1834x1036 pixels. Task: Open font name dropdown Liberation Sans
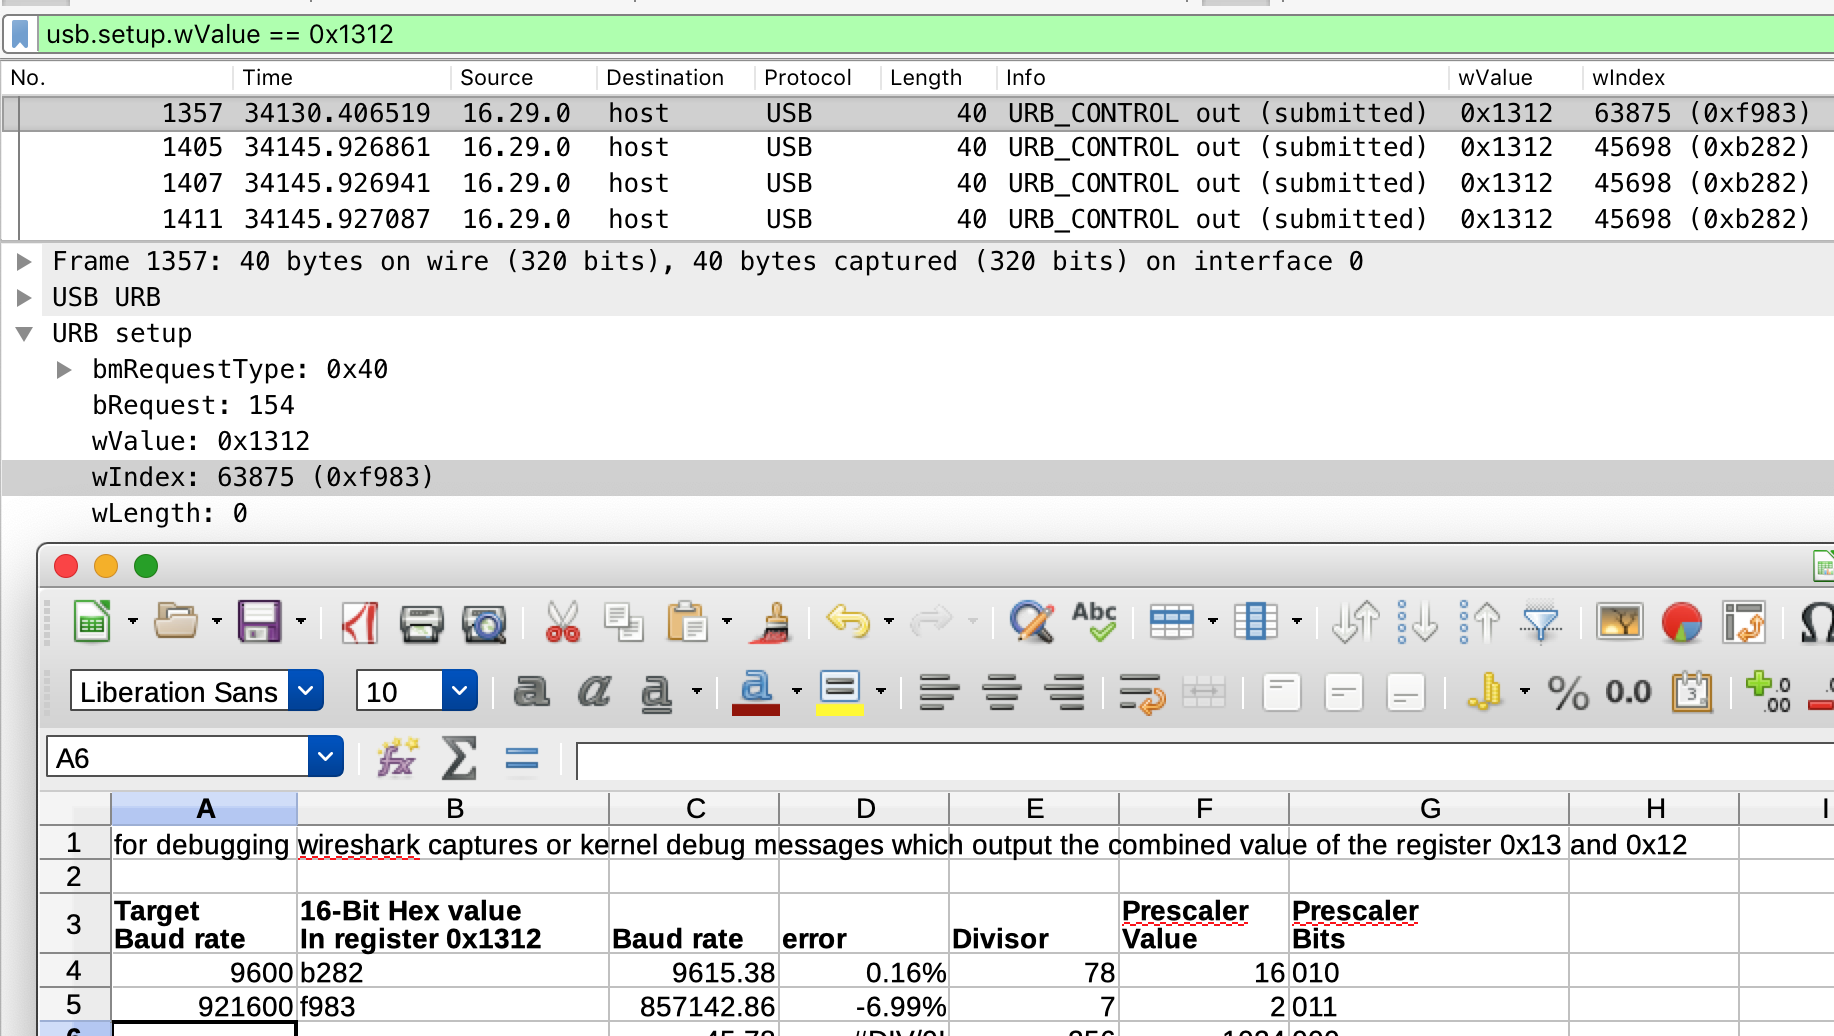point(306,691)
